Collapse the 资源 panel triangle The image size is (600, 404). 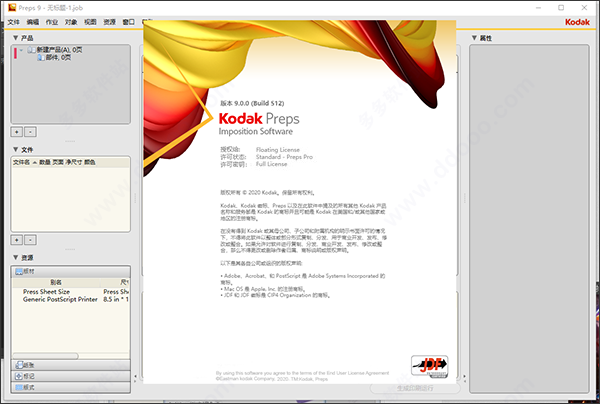pos(15,257)
